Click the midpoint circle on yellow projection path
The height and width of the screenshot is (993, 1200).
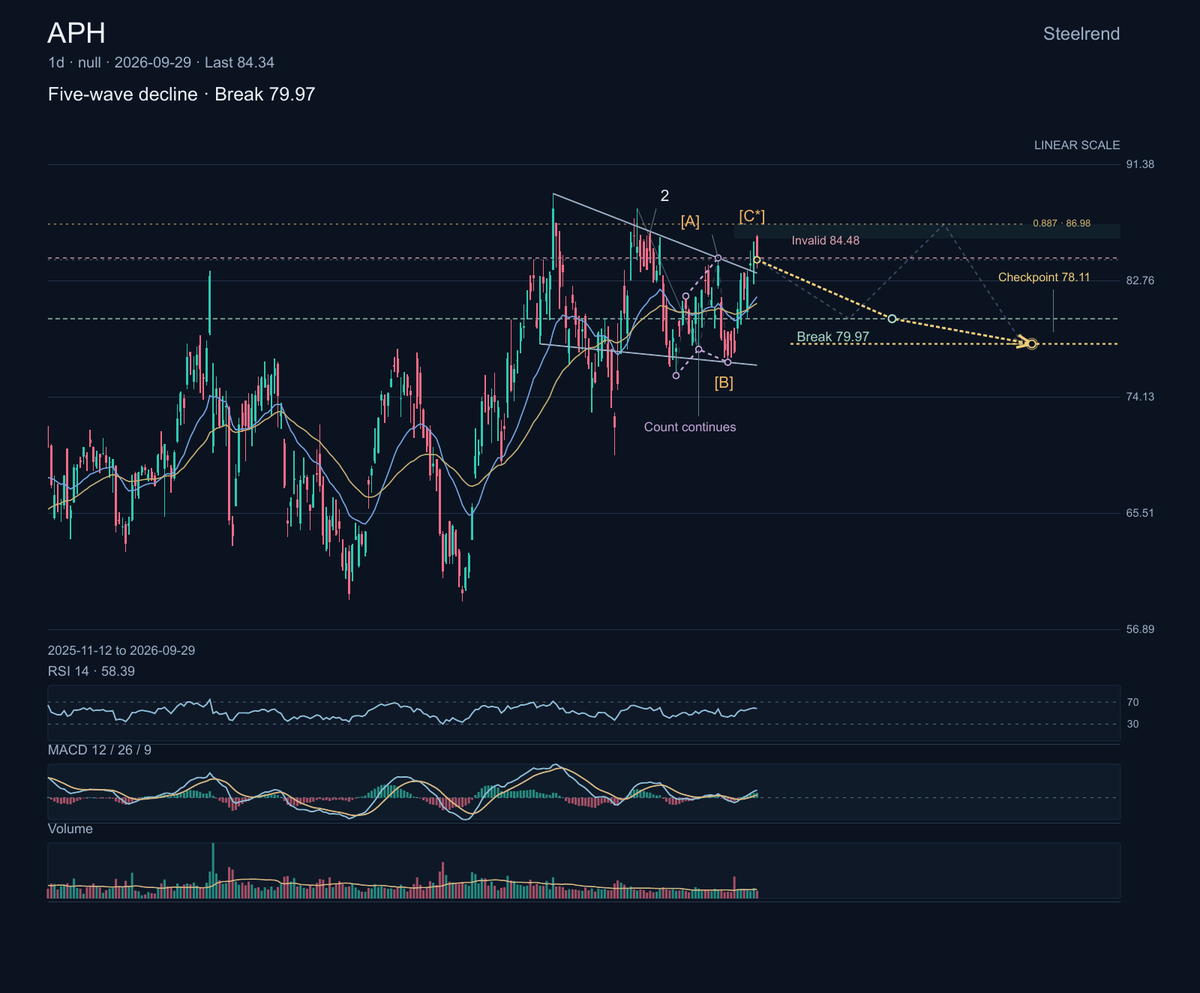click(892, 319)
